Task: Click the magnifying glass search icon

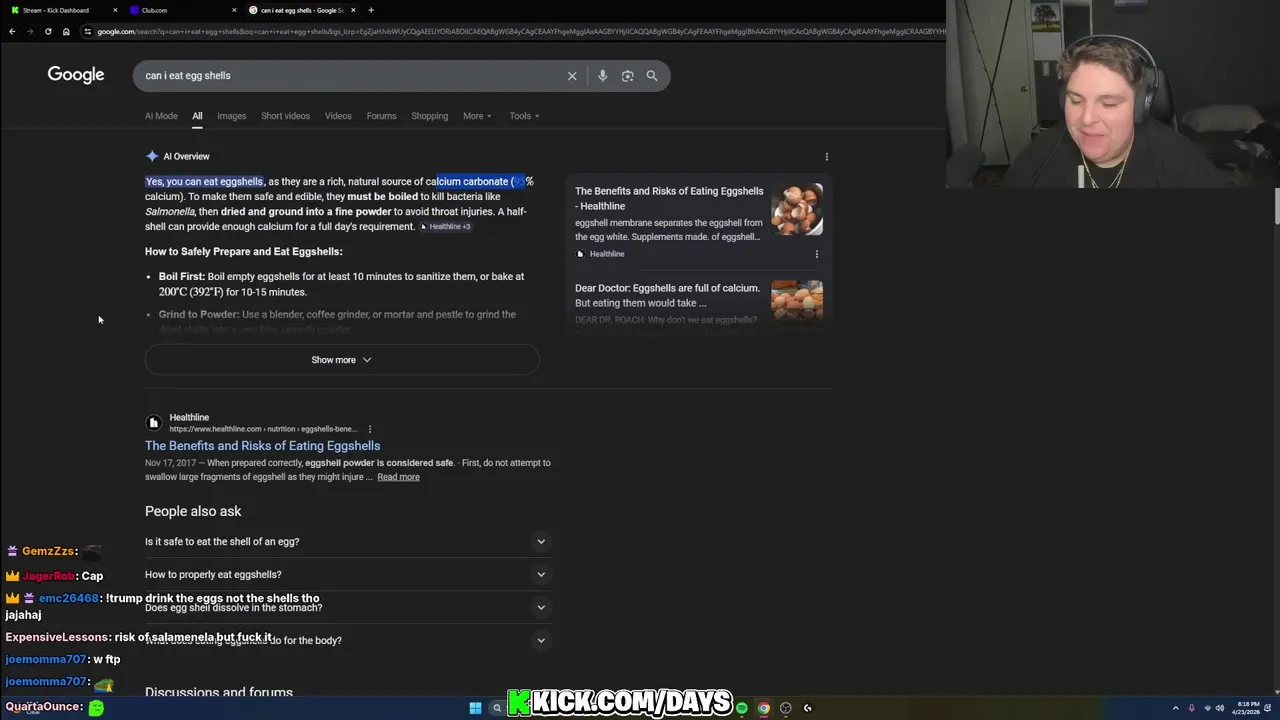Action: (652, 76)
